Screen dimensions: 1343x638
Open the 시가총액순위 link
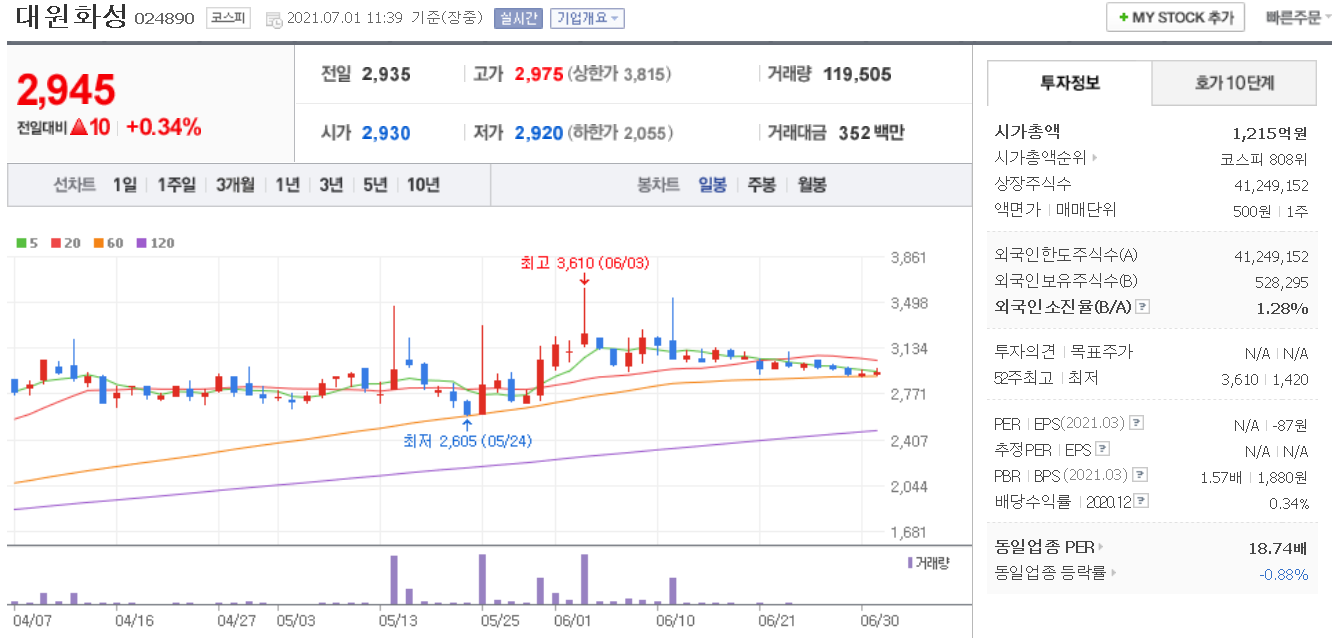[x=1046, y=158]
